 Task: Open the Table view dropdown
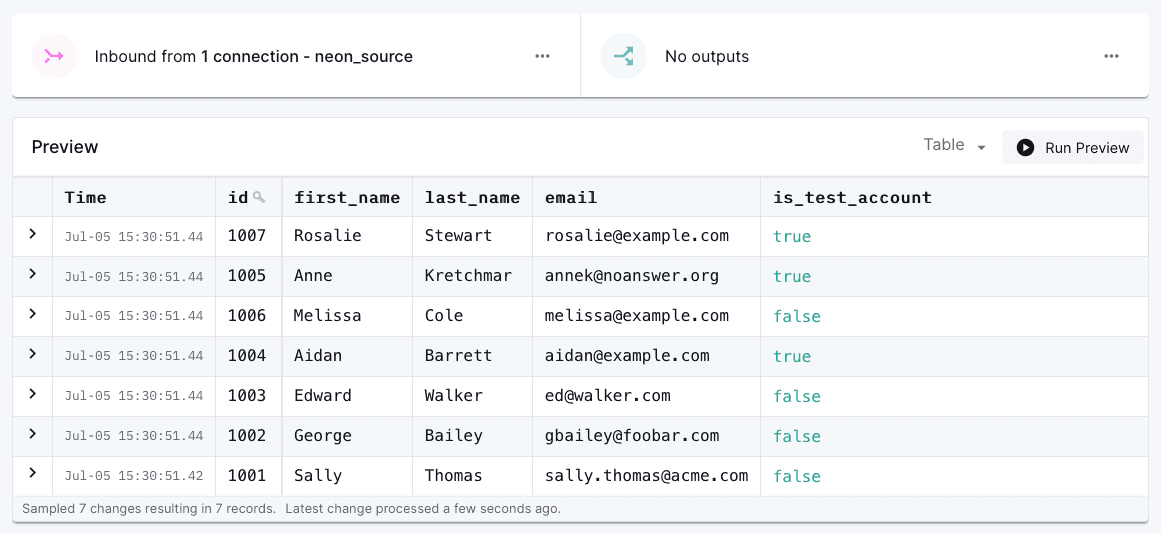955,146
